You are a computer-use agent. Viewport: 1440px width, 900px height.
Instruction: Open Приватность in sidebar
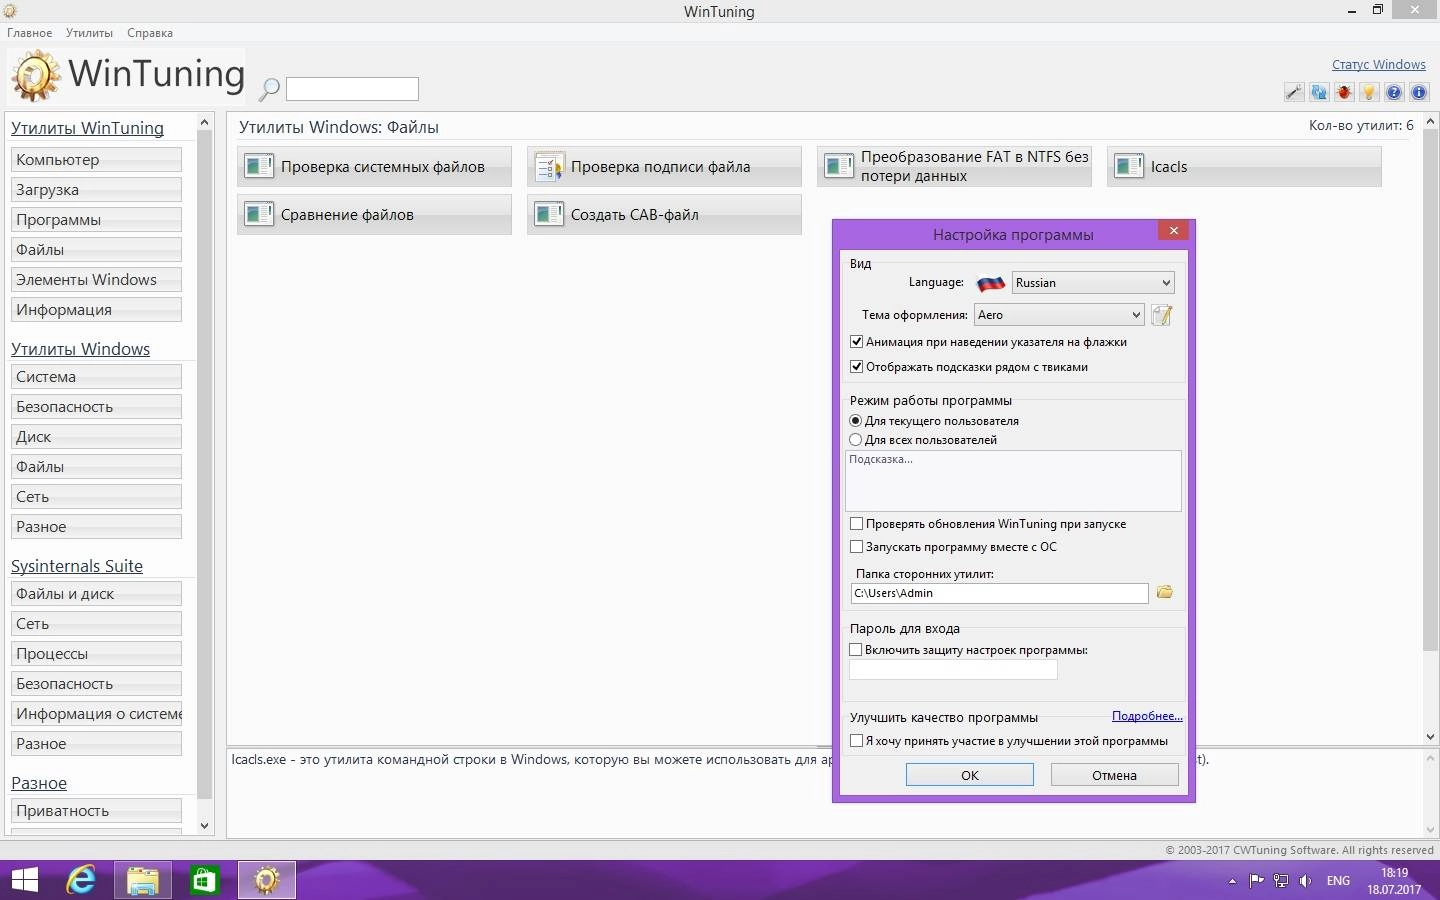[96, 811]
